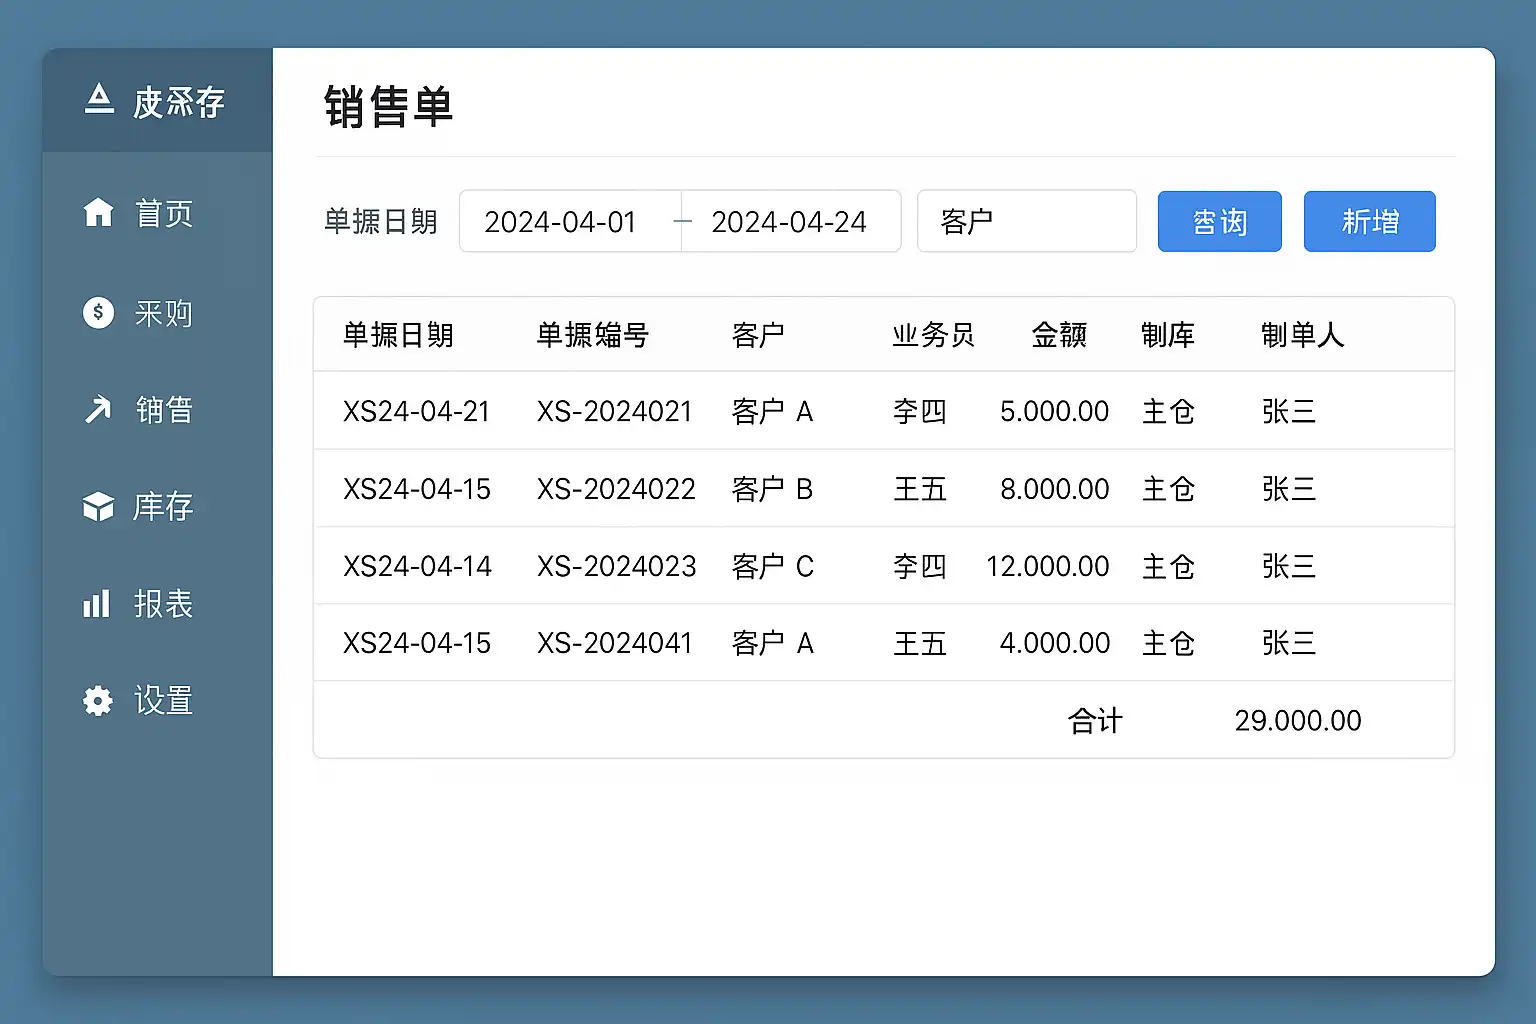Click the sales arrow icon in sidebar
1536x1024 pixels.
pos(98,409)
